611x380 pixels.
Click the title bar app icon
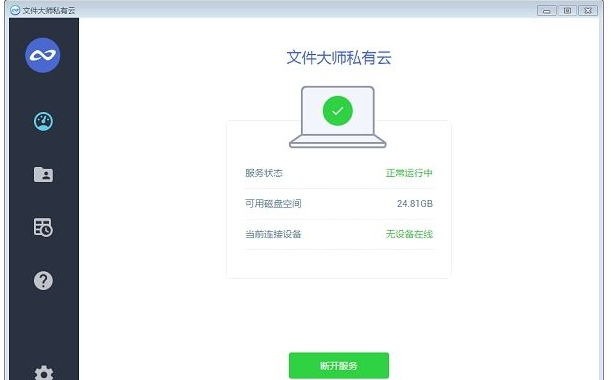[x=15, y=10]
